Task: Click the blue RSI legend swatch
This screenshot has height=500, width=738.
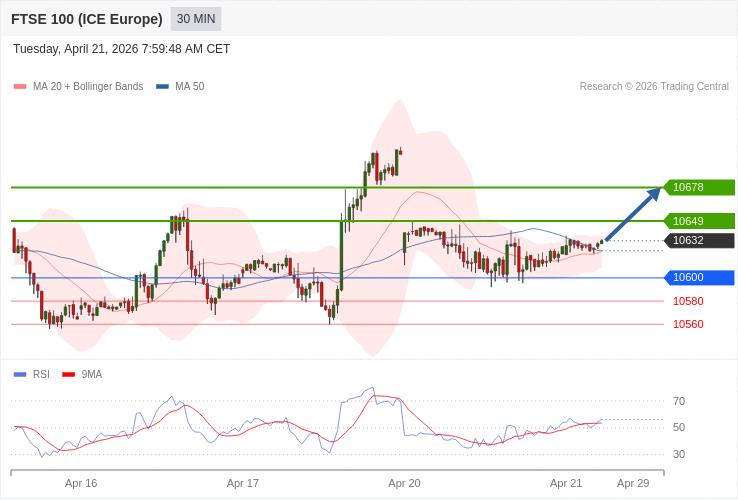Action: pyautogui.click(x=20, y=375)
